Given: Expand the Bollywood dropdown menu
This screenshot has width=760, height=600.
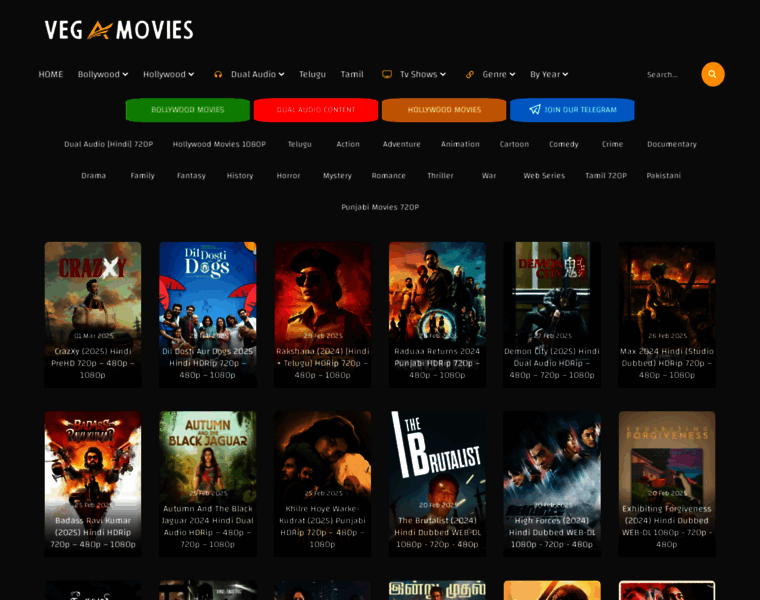Looking at the screenshot, I should click(103, 74).
